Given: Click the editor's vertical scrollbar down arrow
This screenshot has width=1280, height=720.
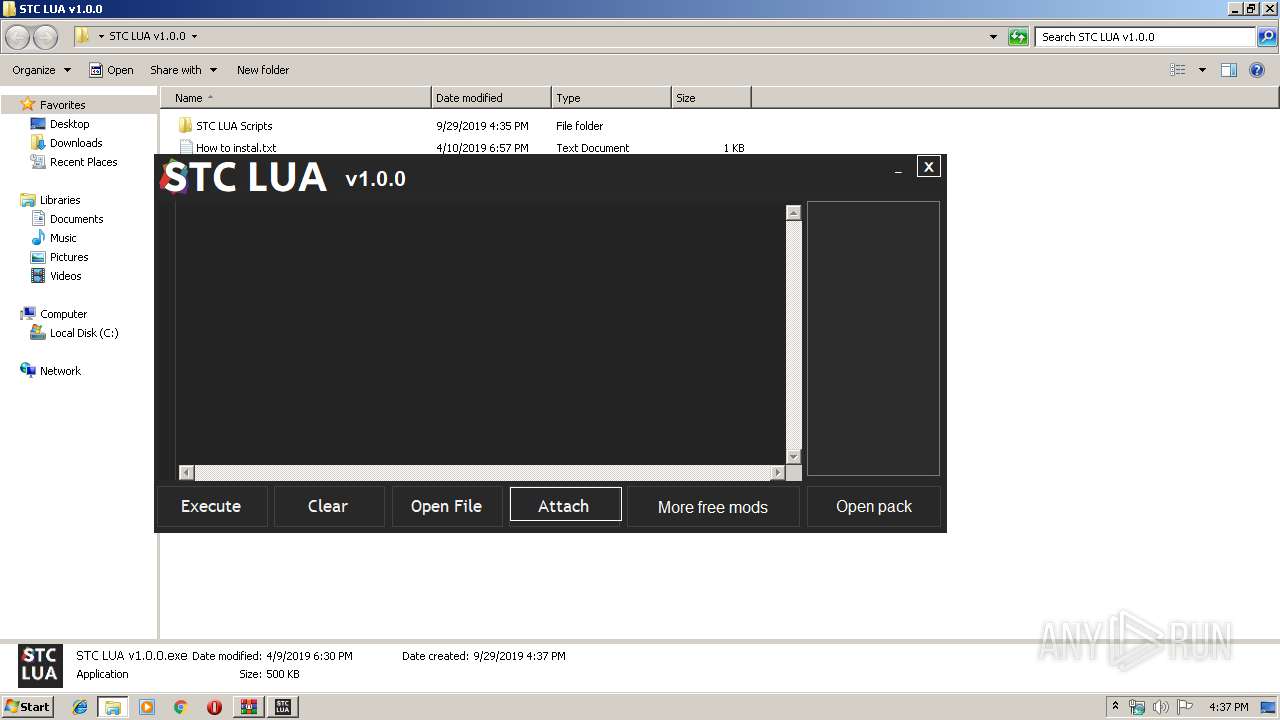Looking at the screenshot, I should tap(793, 456).
